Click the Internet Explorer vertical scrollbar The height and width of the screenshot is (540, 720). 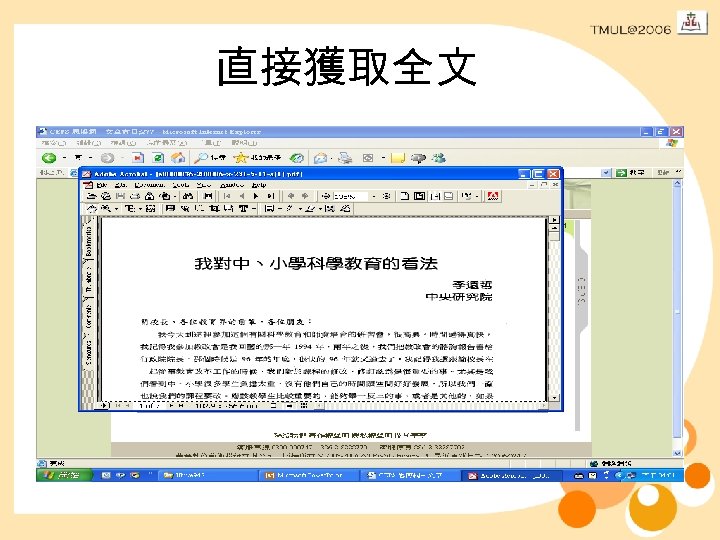[677, 318]
